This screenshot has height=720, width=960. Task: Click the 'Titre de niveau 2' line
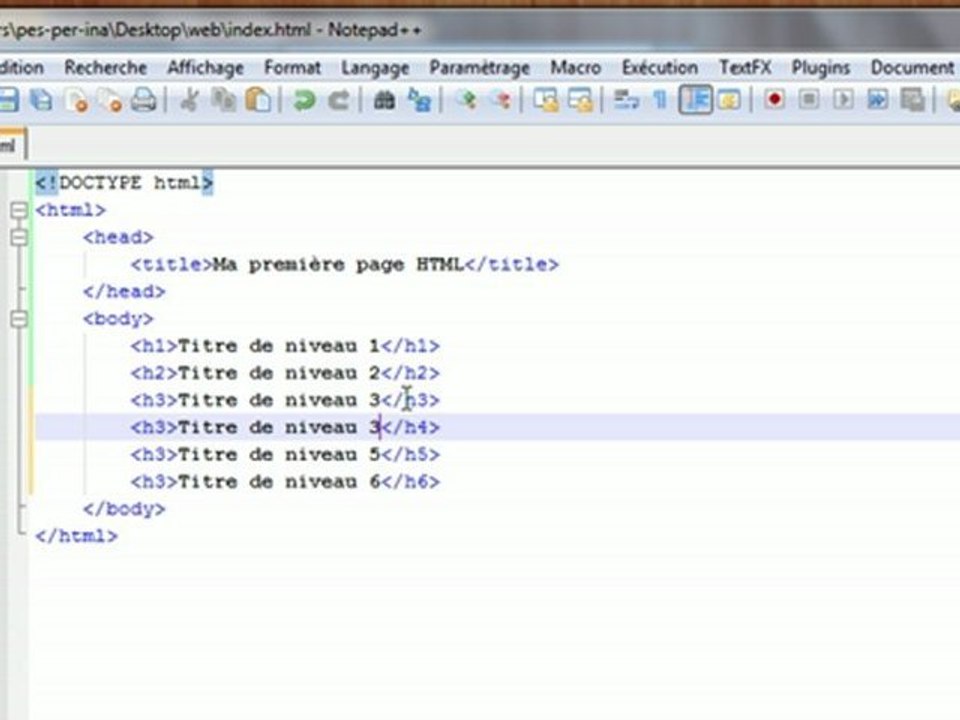(285, 373)
